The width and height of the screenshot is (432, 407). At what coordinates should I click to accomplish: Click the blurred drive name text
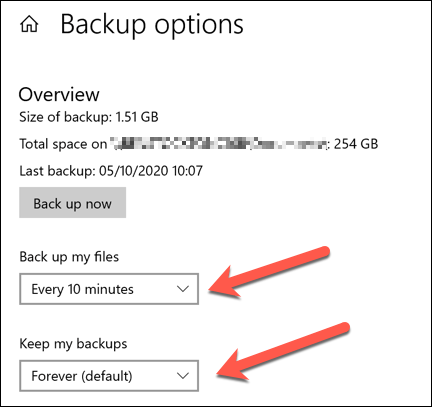219,144
